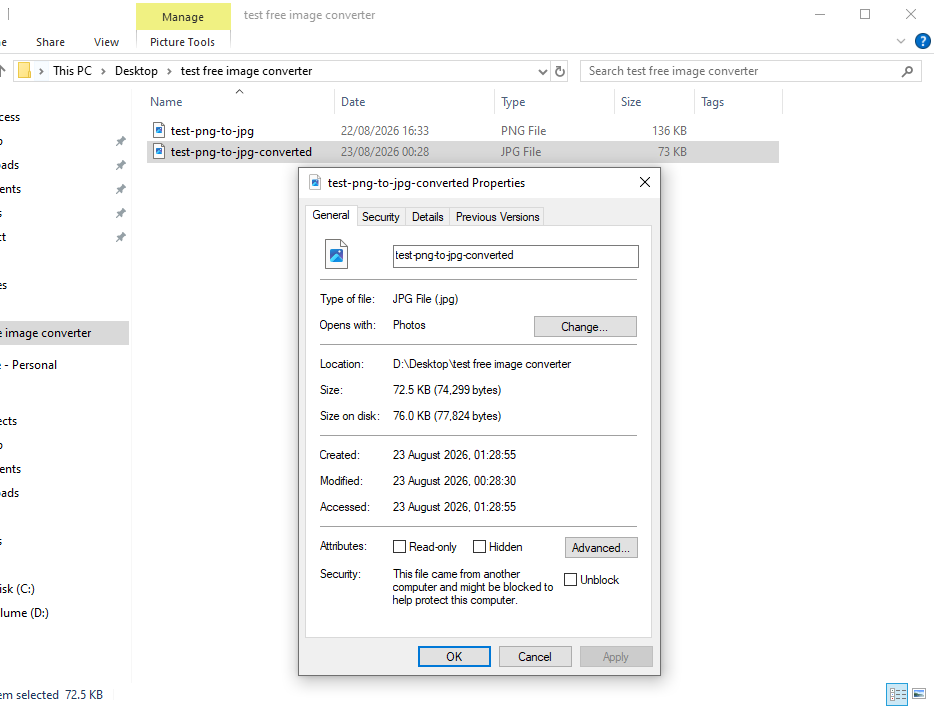Expand the ribbon with chevron arrow
This screenshot has height=706, width=934.
click(x=901, y=41)
